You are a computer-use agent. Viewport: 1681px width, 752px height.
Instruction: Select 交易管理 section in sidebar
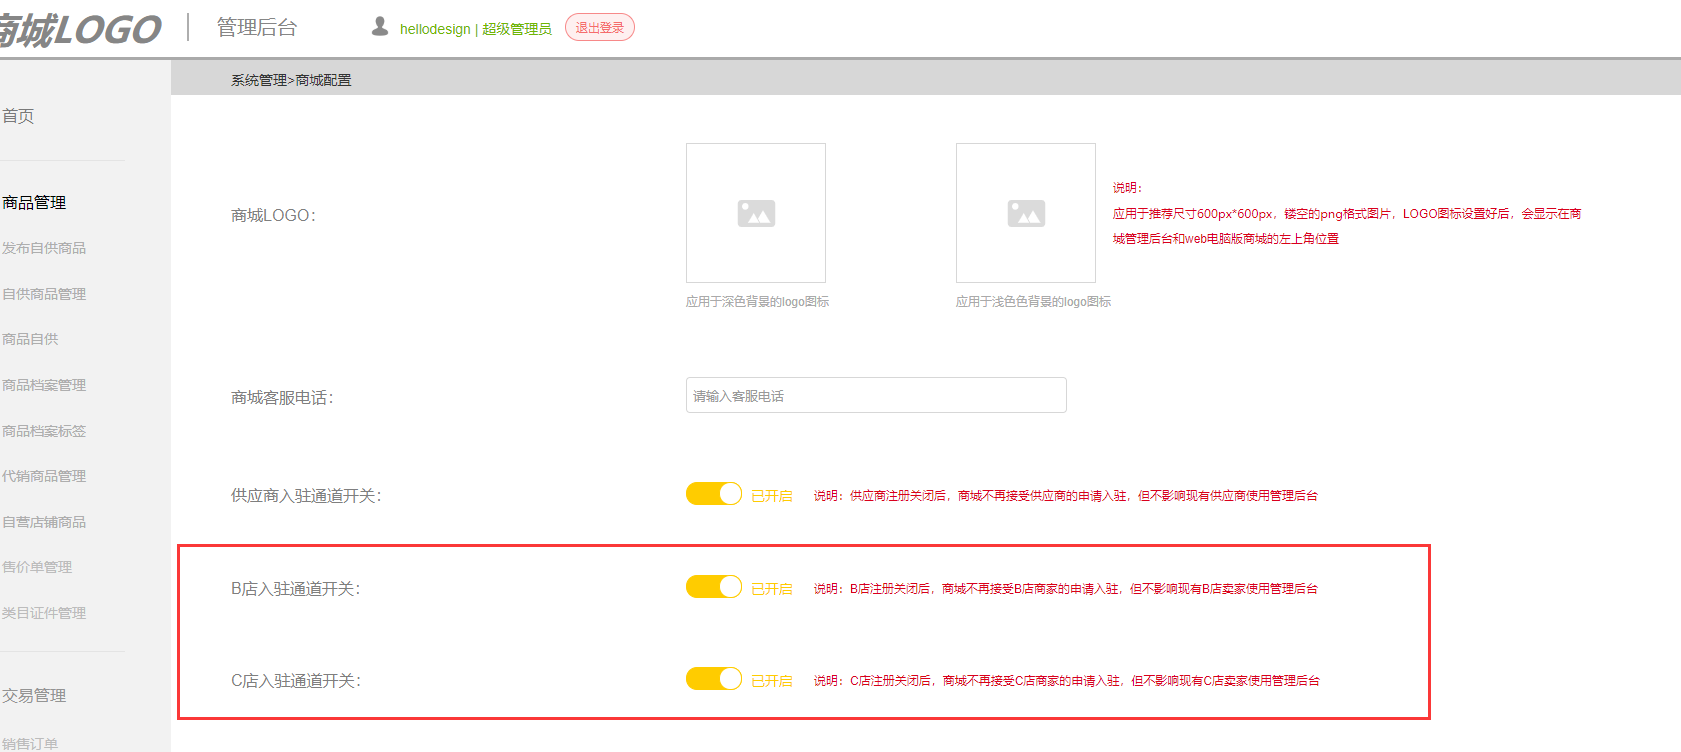click(x=34, y=695)
